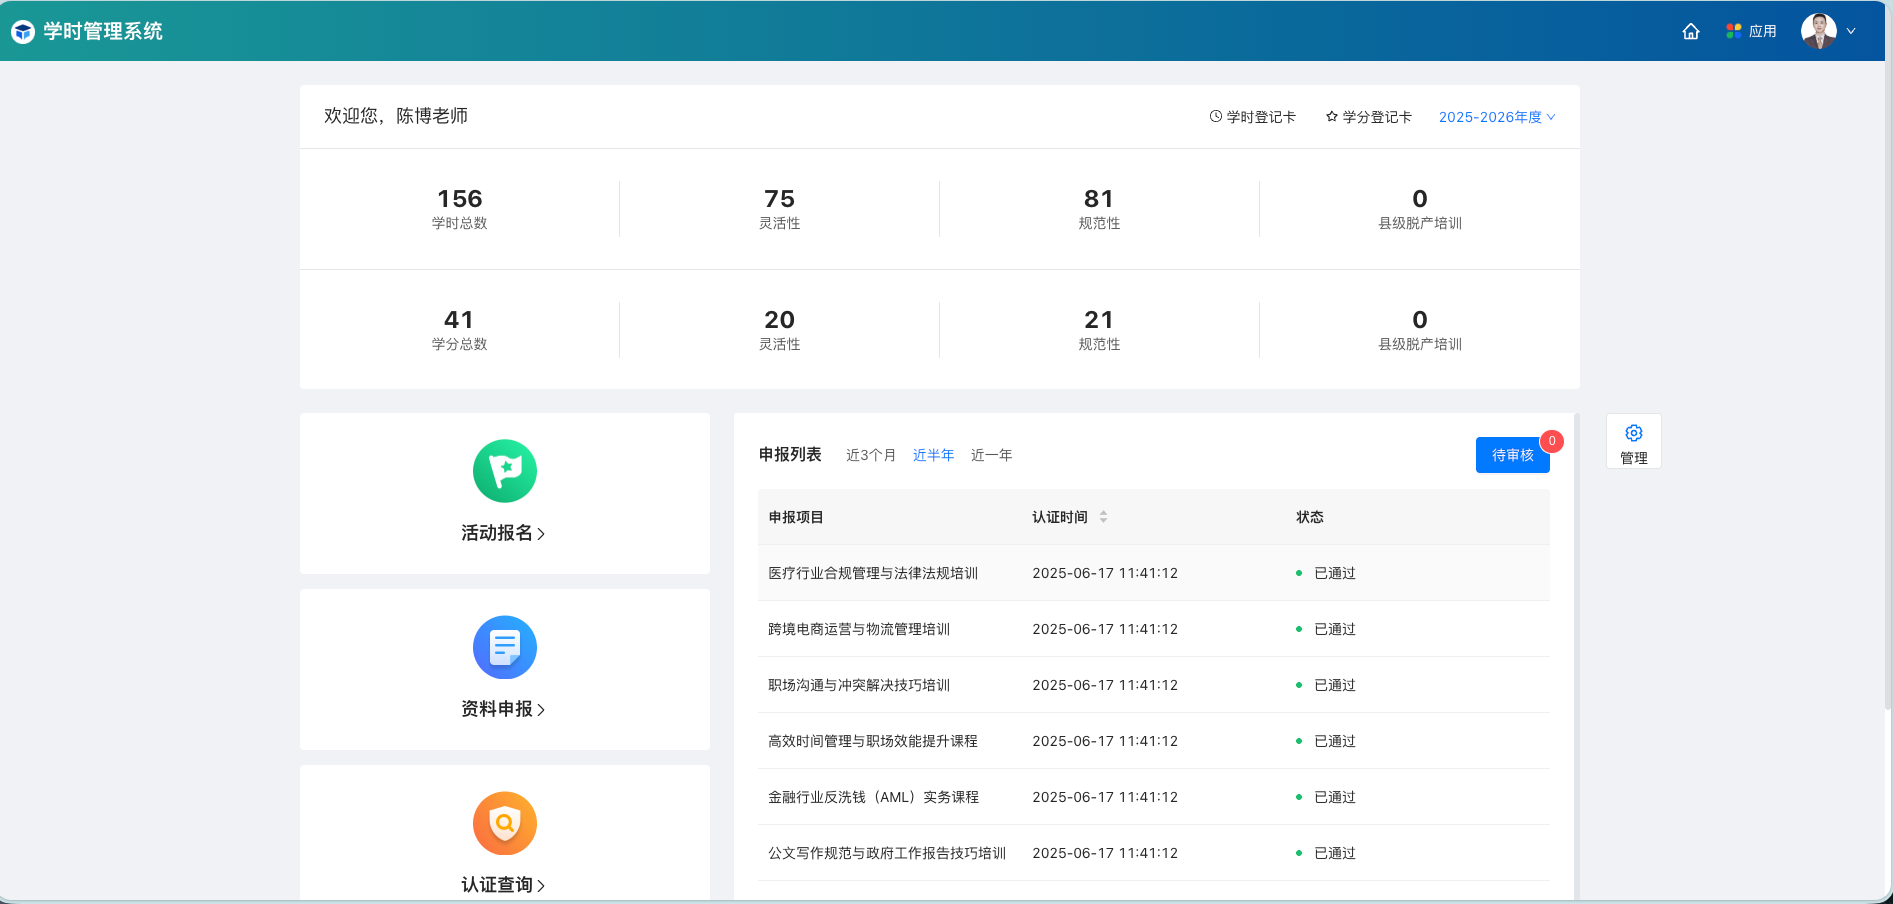Screen dimensions: 1893x904
Task: Select the 近半年 filter tab
Action: pyautogui.click(x=933, y=455)
